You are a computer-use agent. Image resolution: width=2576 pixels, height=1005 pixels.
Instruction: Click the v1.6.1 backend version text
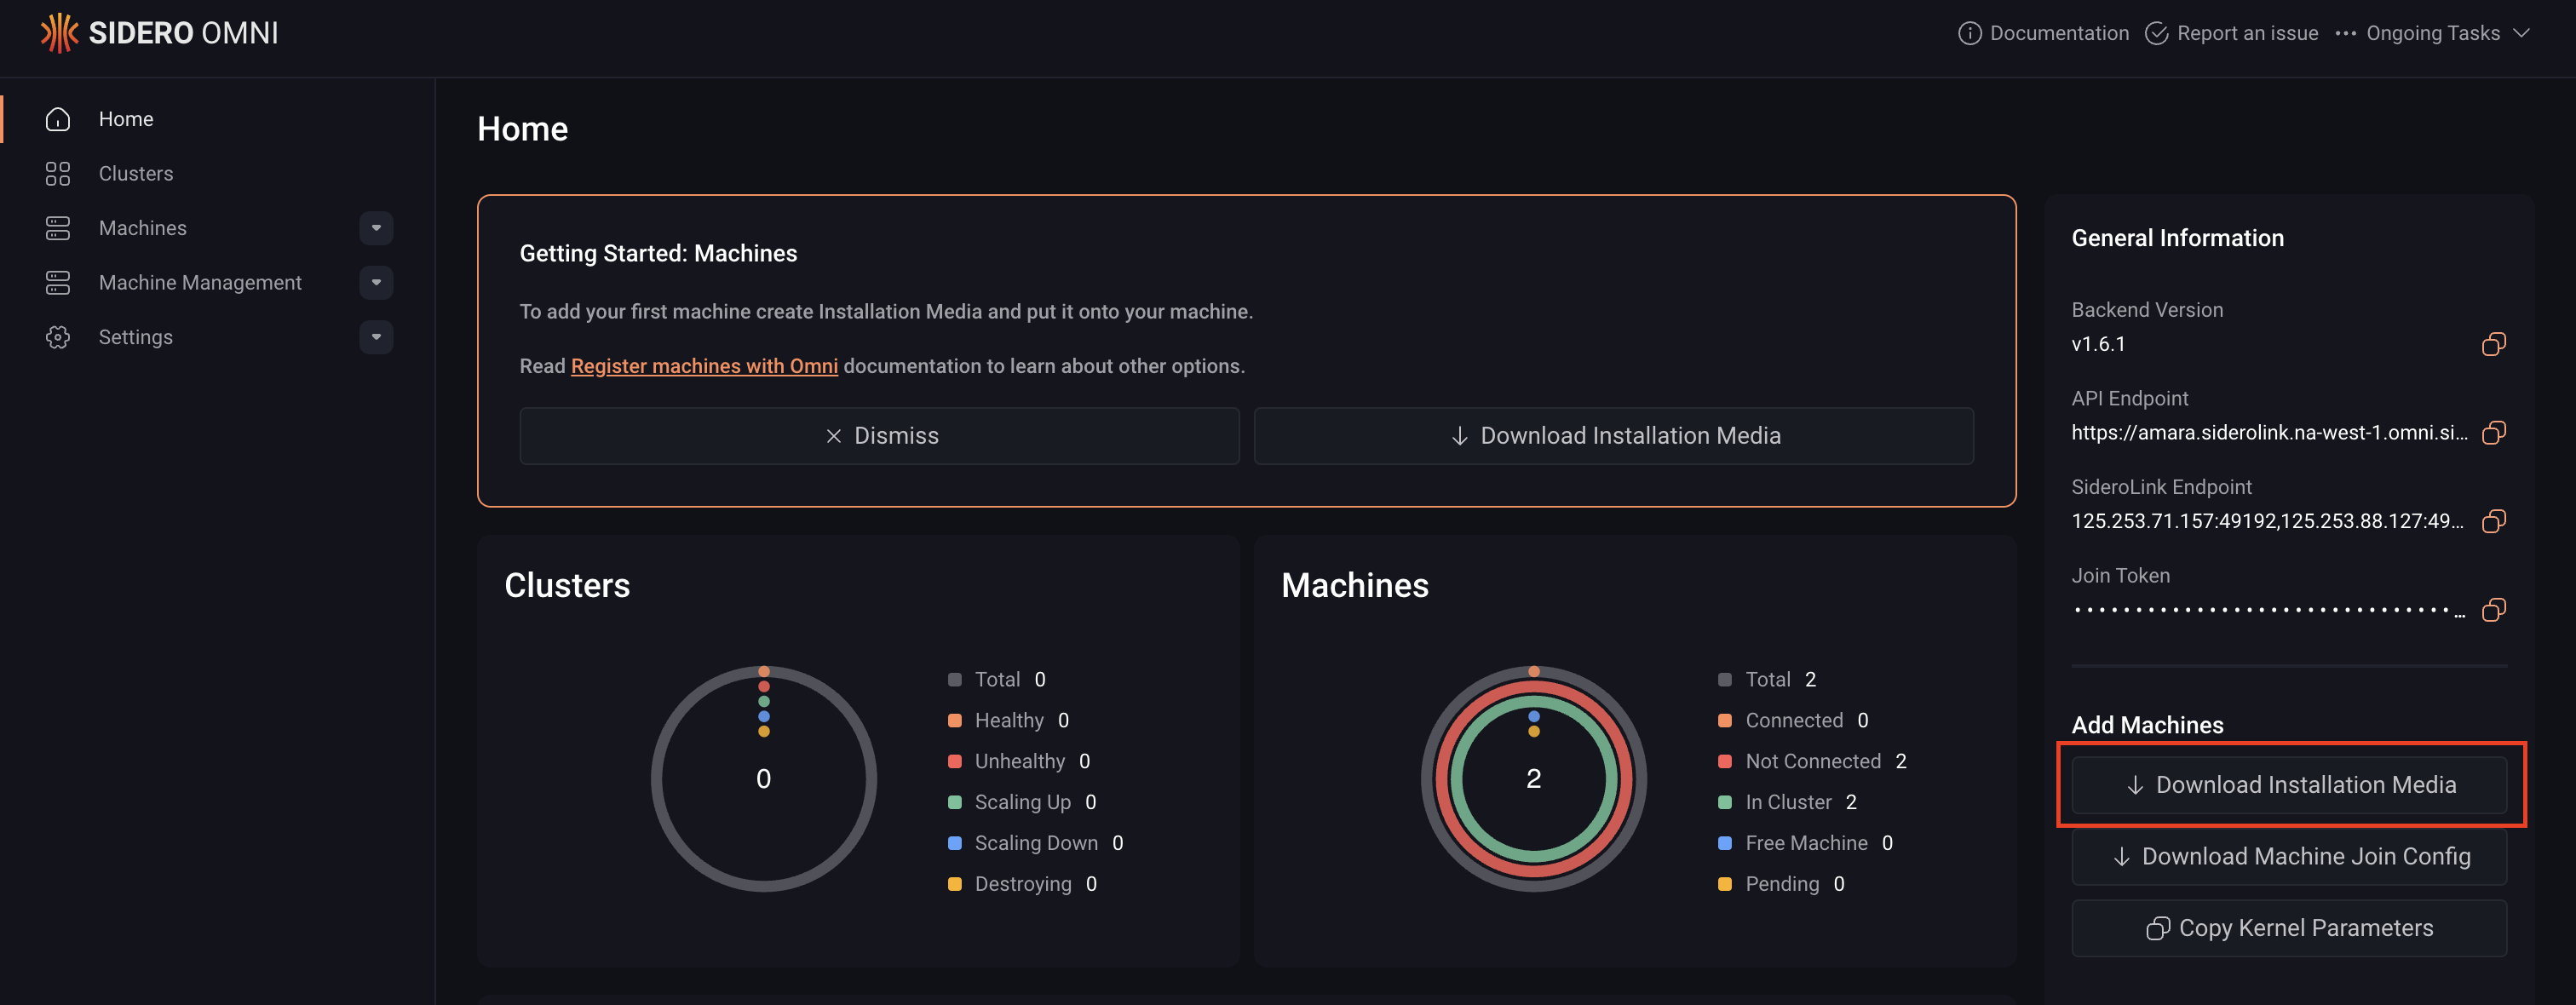(2098, 344)
